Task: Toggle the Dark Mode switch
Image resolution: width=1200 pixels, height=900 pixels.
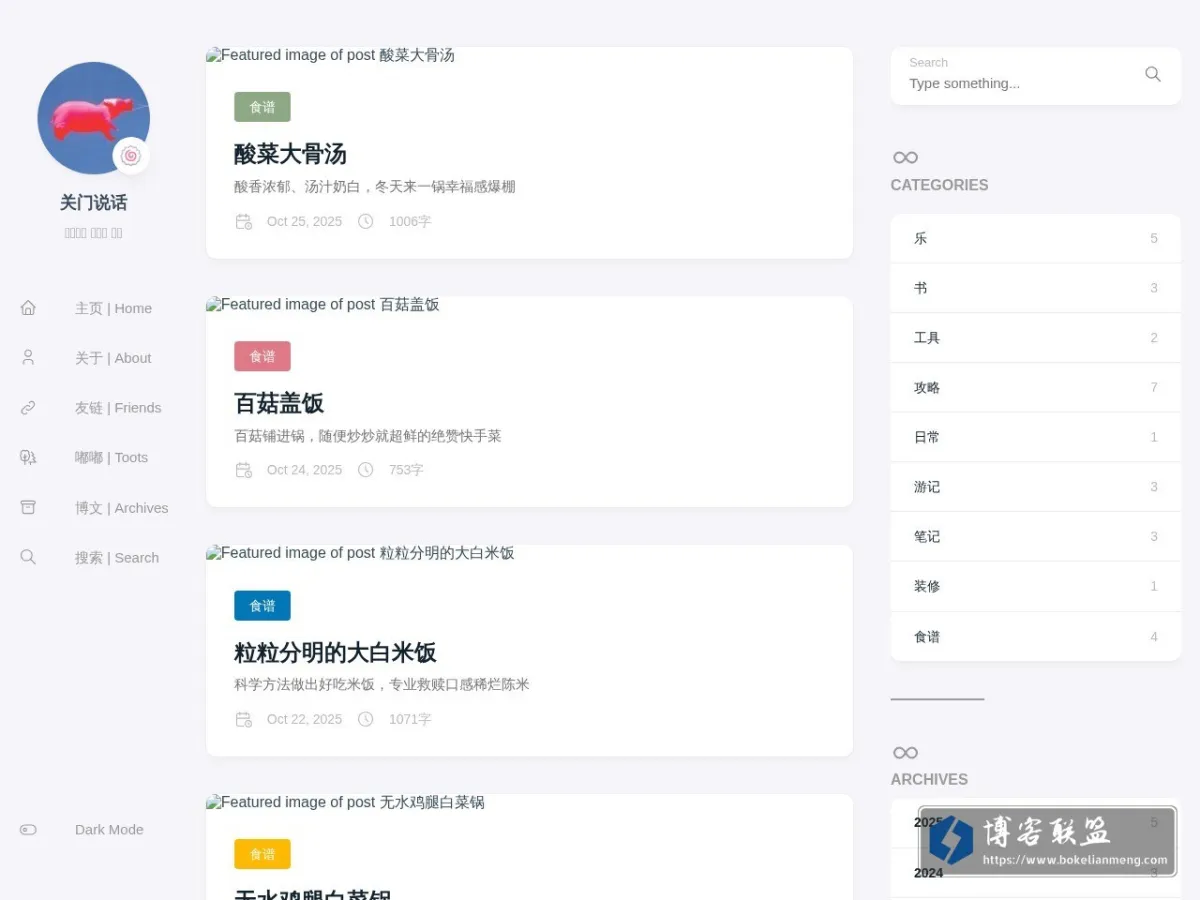Action: (x=28, y=829)
